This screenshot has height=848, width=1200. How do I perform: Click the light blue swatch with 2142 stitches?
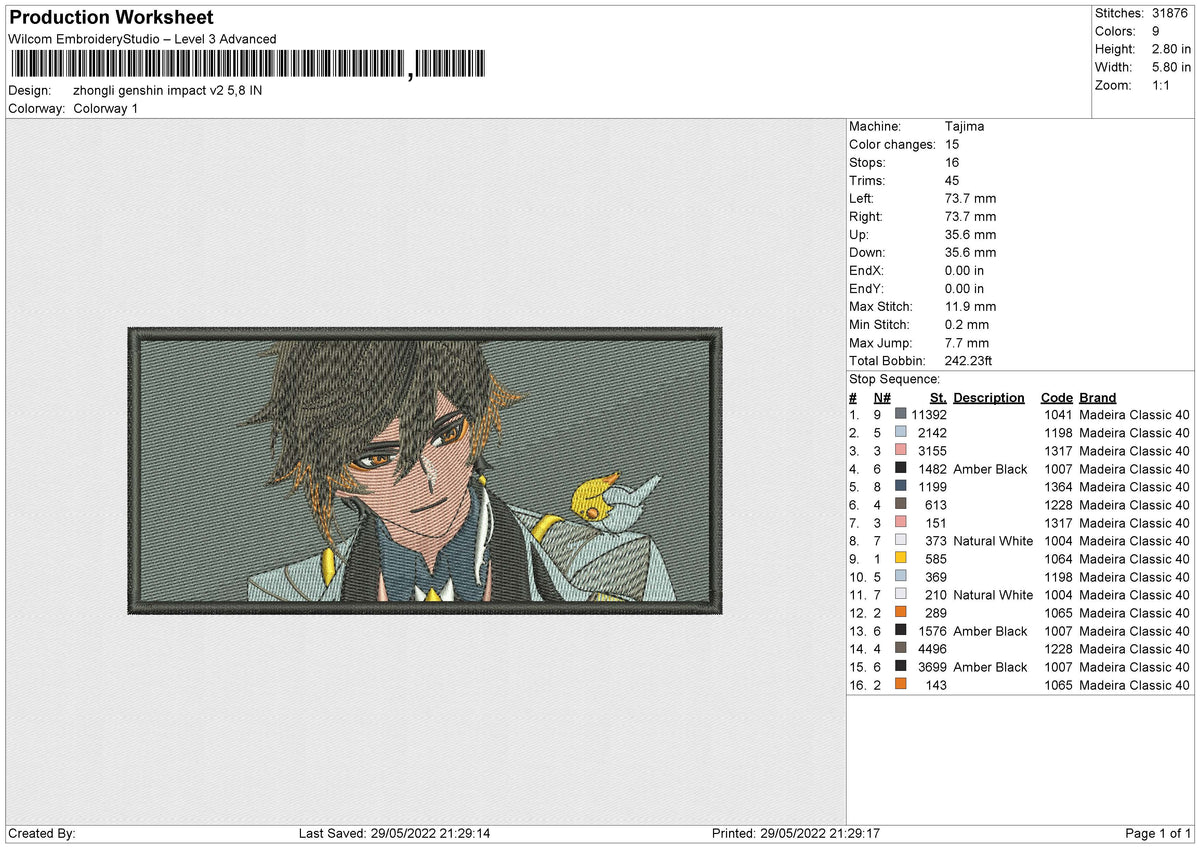[901, 433]
